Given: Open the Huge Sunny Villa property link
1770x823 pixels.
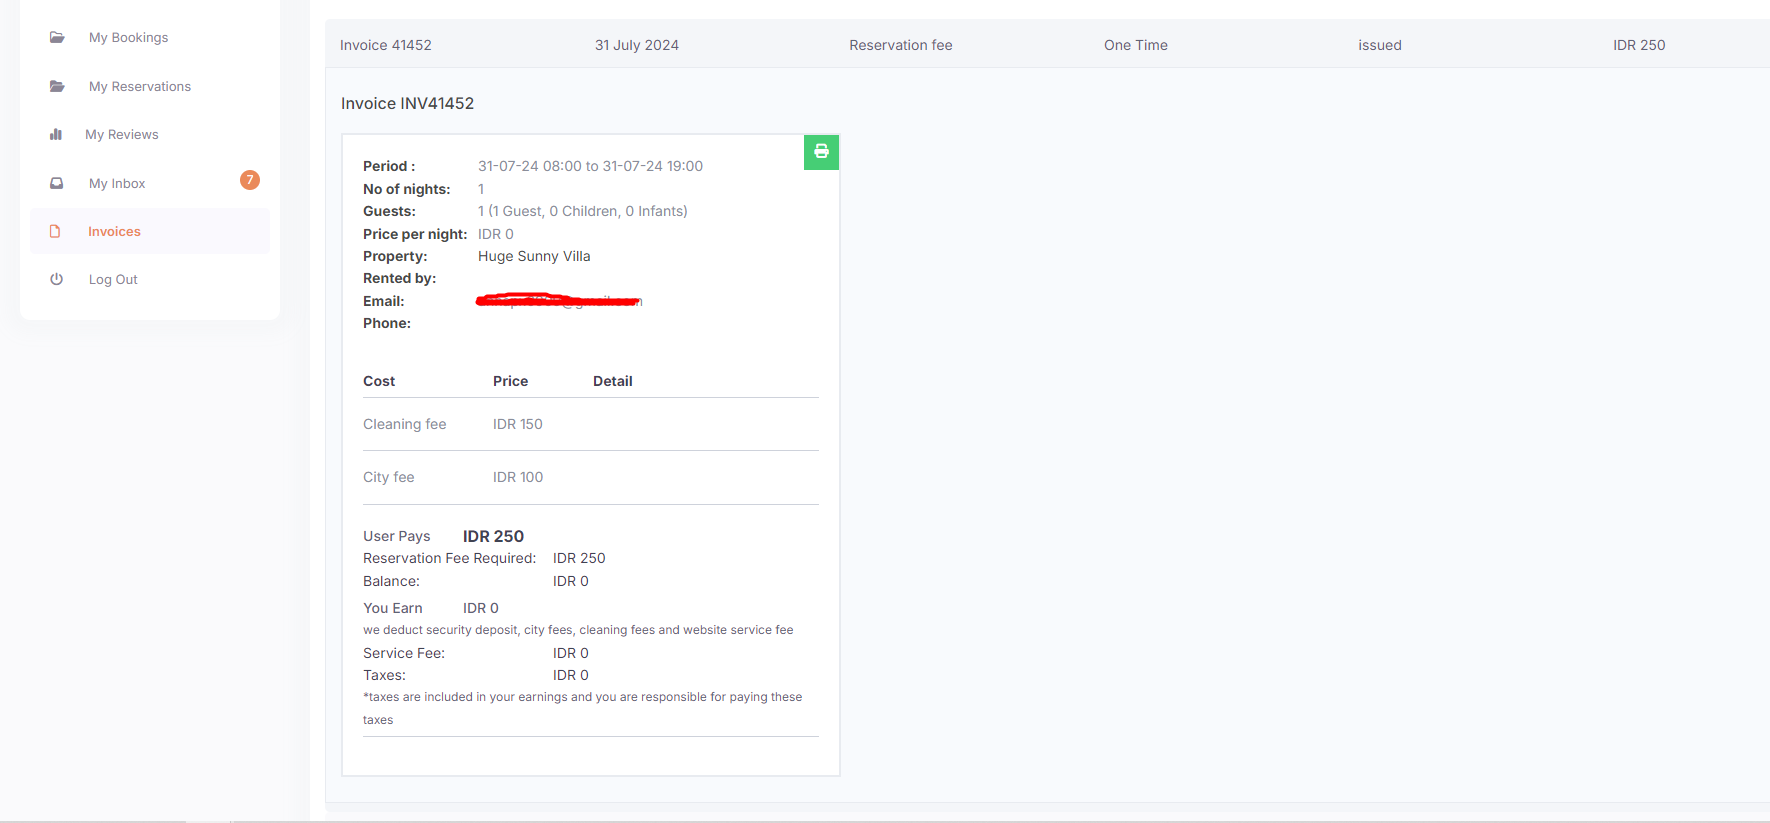Looking at the screenshot, I should [534, 257].
